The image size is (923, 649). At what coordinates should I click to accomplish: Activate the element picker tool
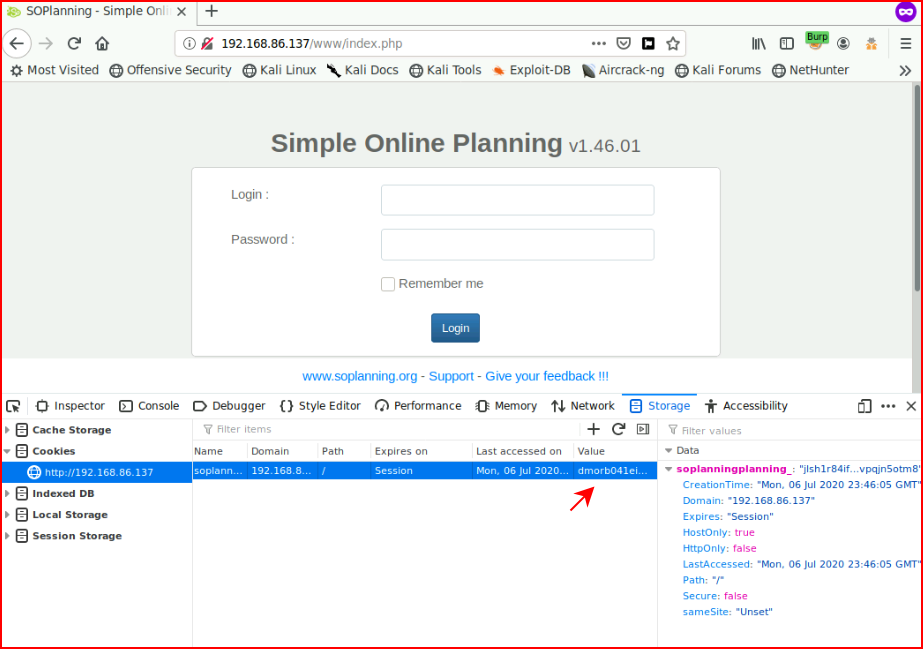coord(14,406)
